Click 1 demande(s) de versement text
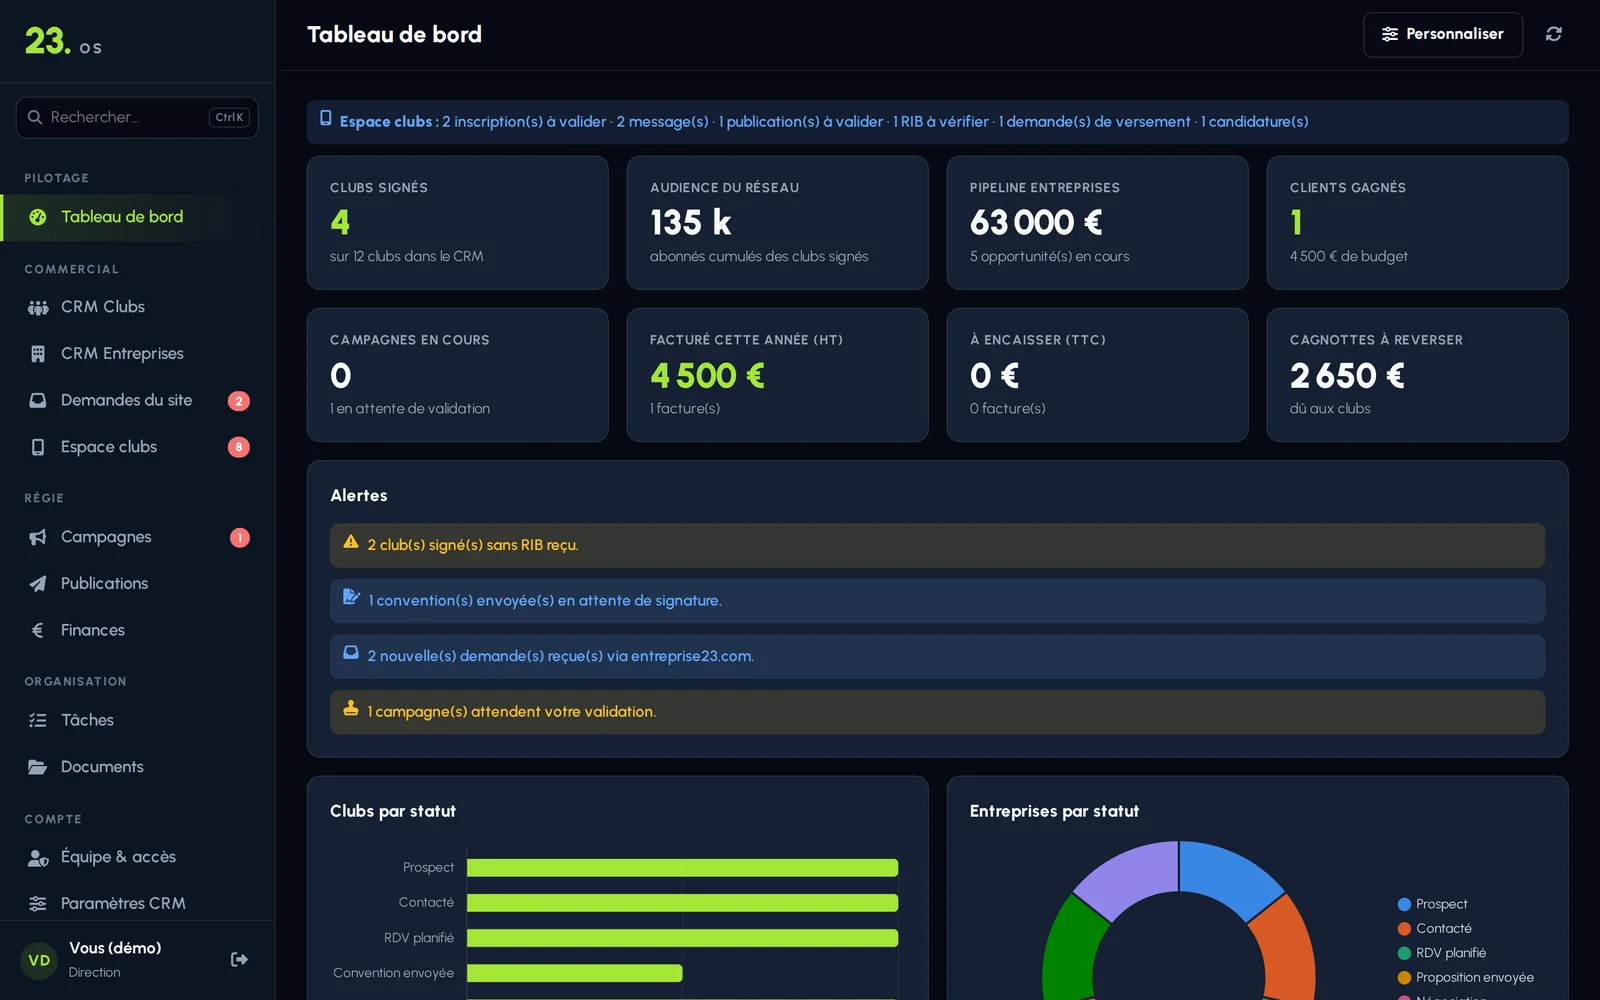Viewport: 1600px width, 1000px height. pyautogui.click(x=1095, y=122)
